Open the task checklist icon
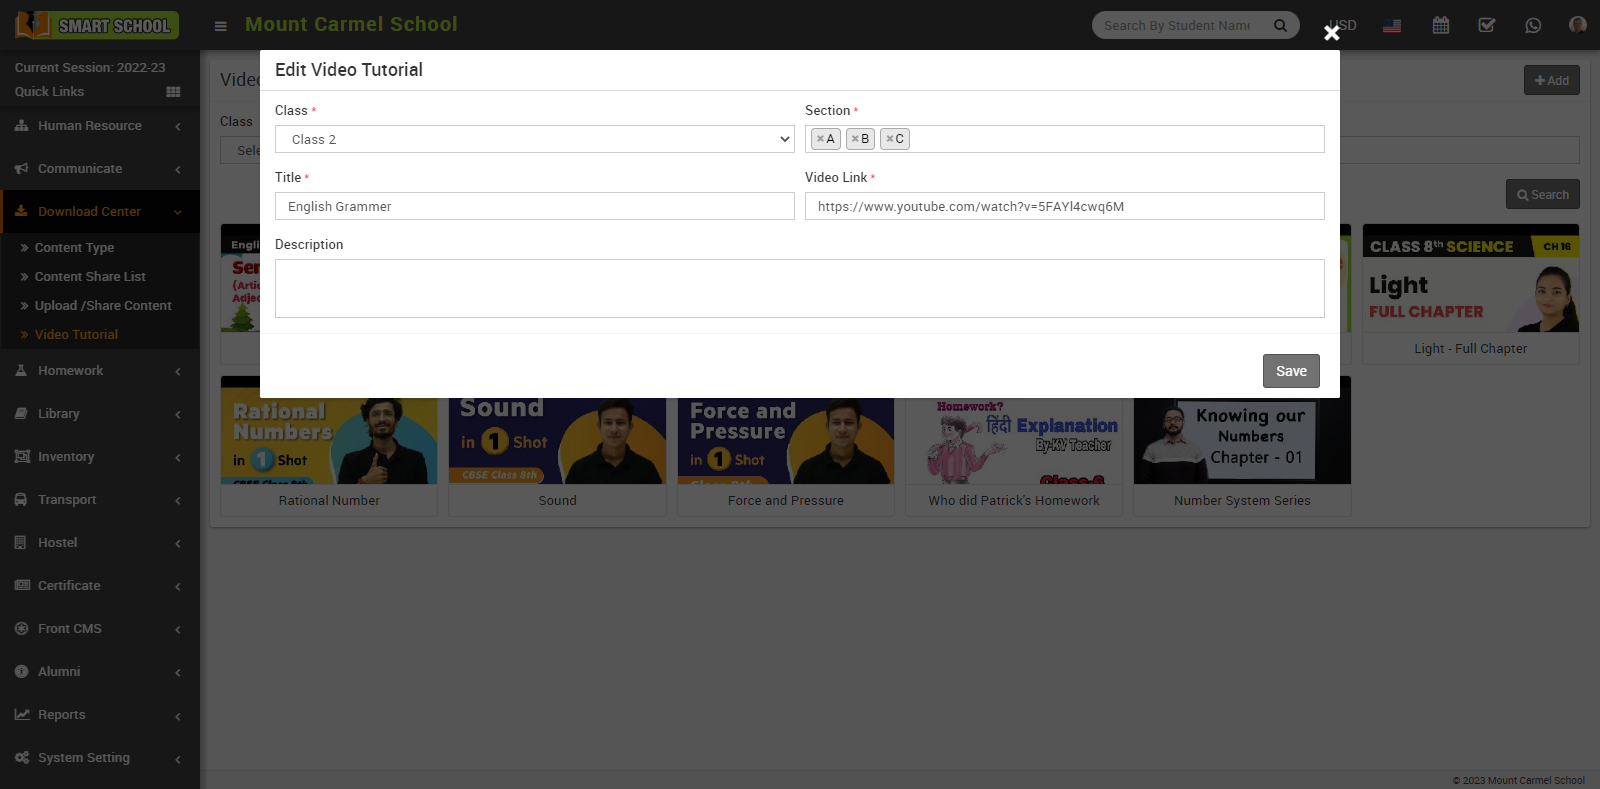This screenshot has height=789, width=1600. pyautogui.click(x=1487, y=25)
